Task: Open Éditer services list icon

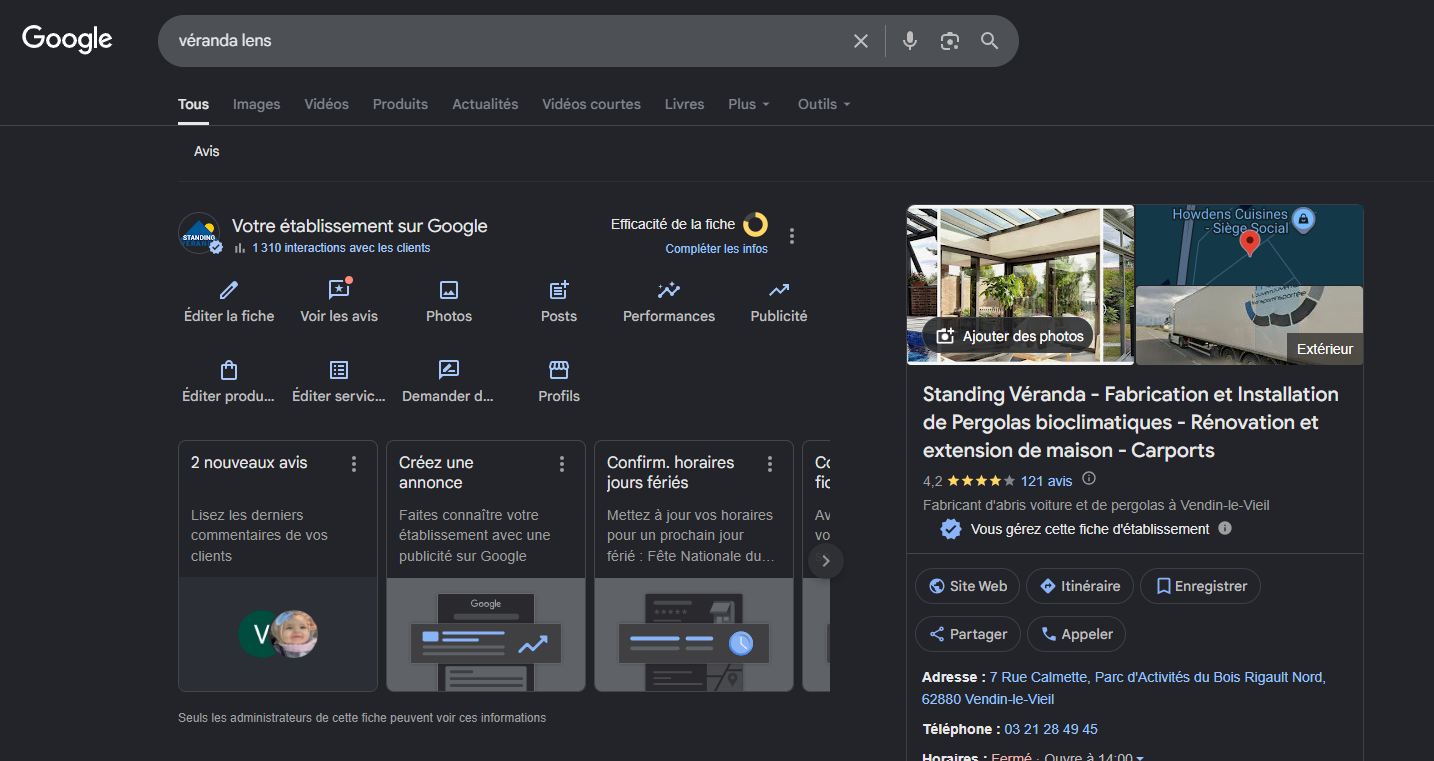Action: 339,370
